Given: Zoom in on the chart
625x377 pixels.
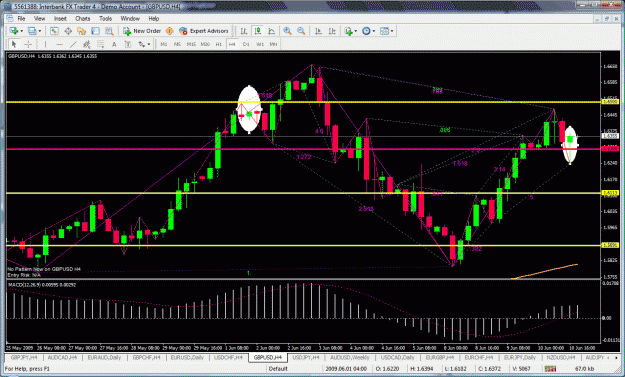Looking at the screenshot, I should click(x=287, y=31).
